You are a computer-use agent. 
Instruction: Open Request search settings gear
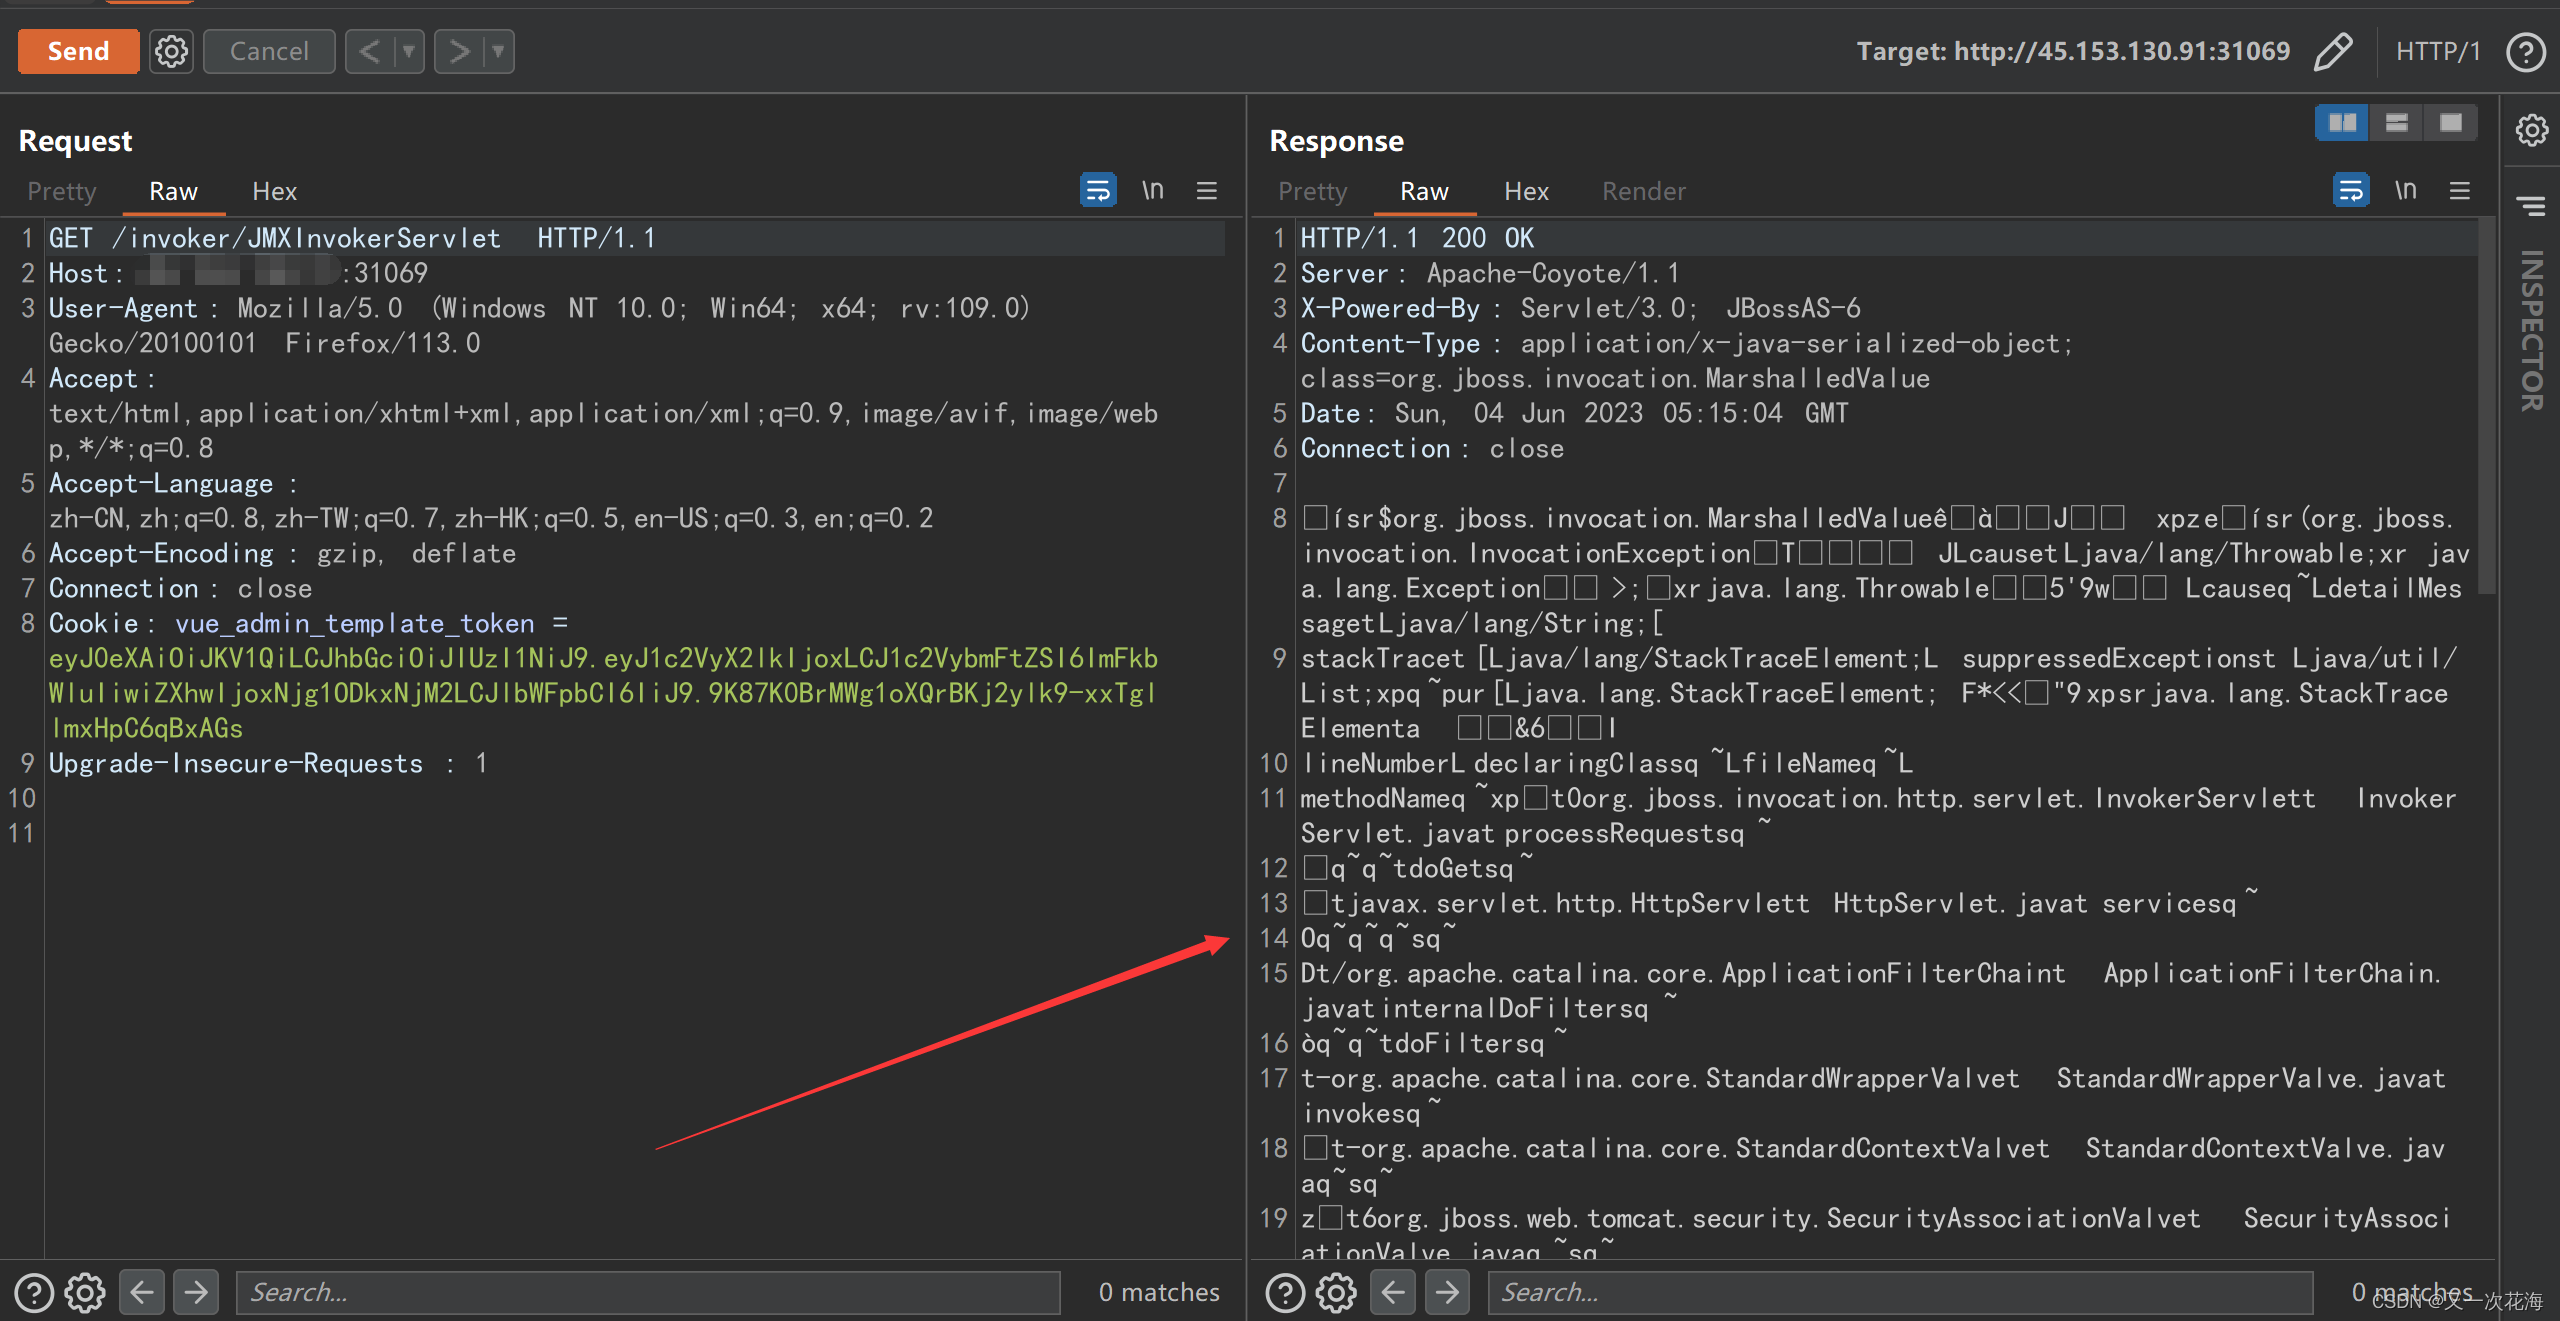(85, 1292)
